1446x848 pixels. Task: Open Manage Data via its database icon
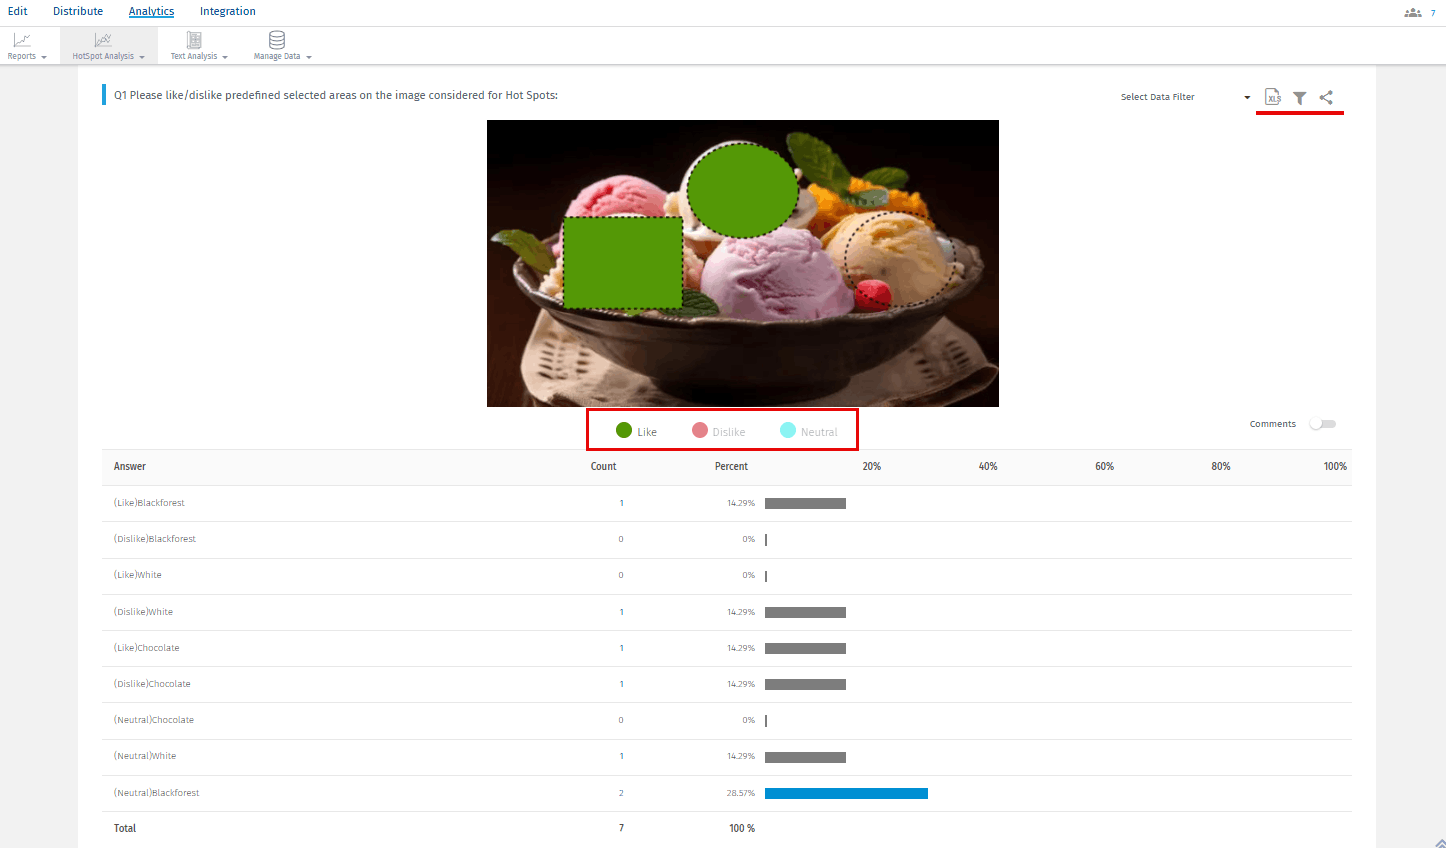click(x=274, y=40)
